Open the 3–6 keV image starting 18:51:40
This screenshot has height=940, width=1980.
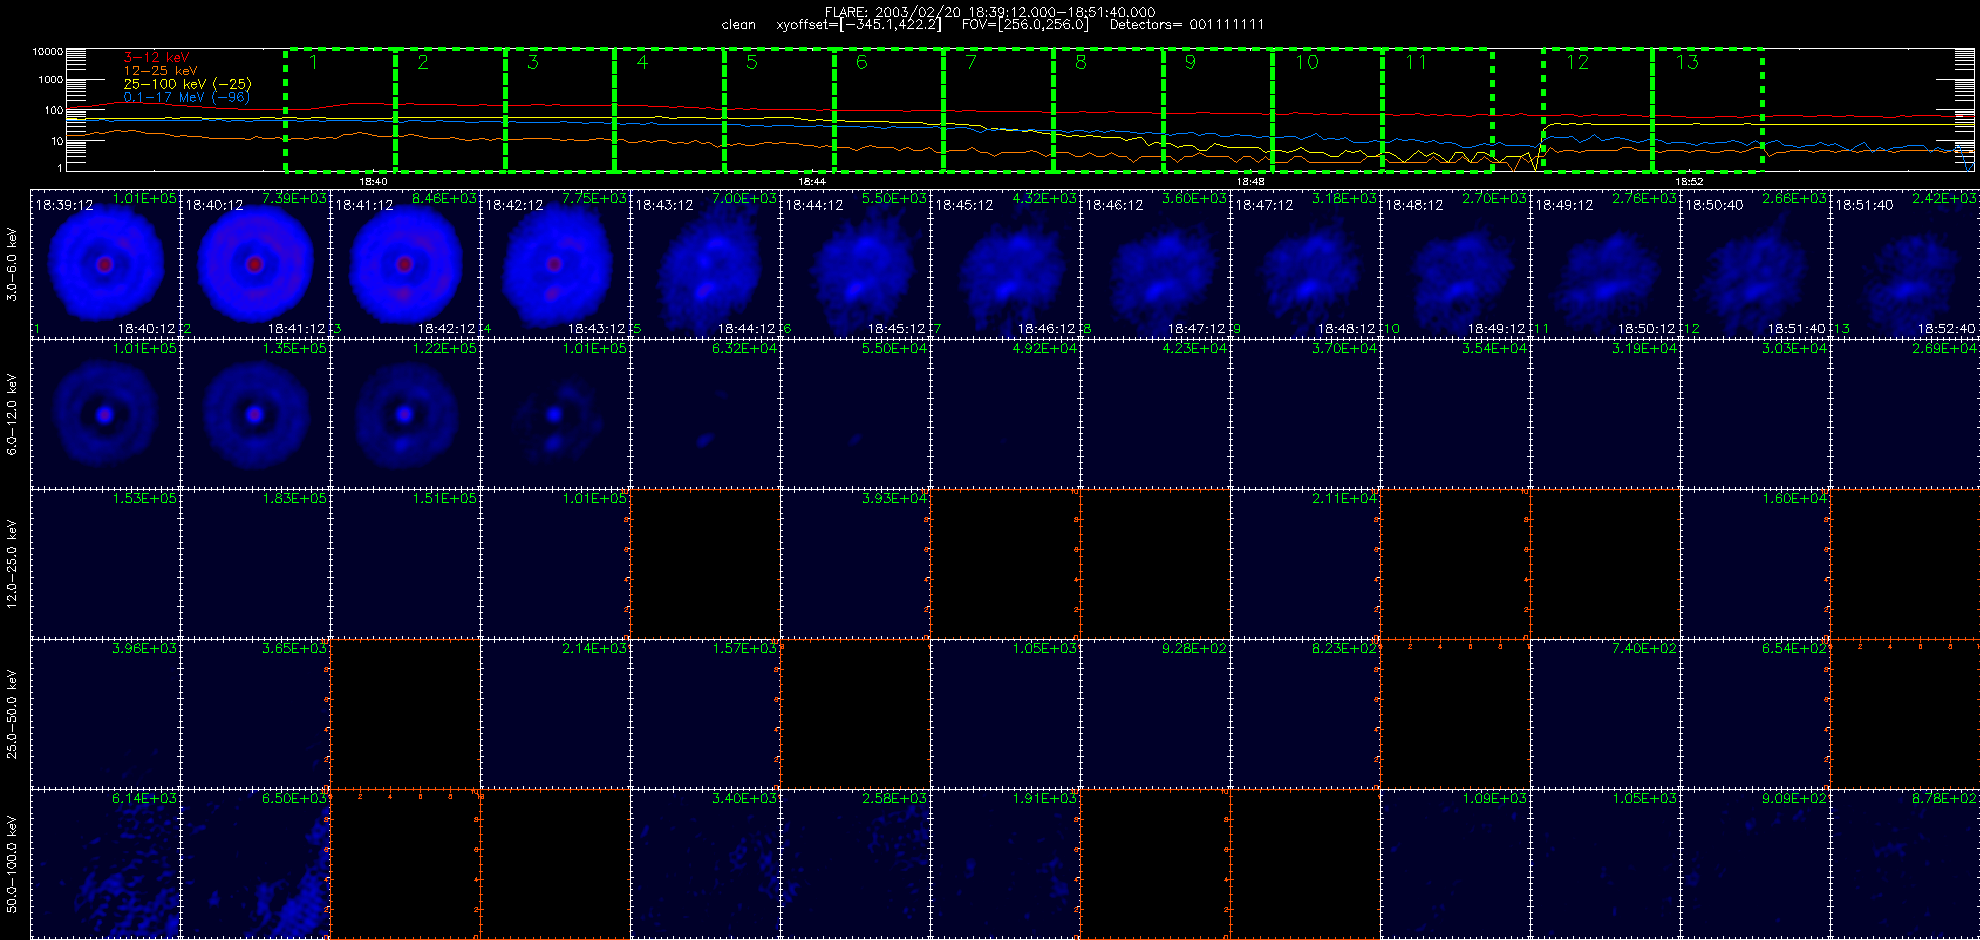tap(1905, 264)
